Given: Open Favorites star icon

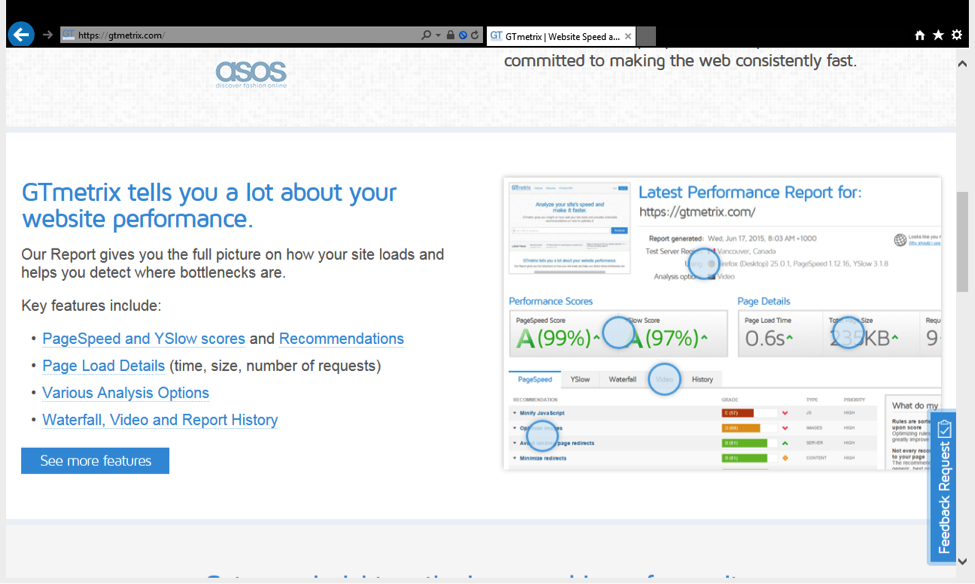Looking at the screenshot, I should point(938,35).
